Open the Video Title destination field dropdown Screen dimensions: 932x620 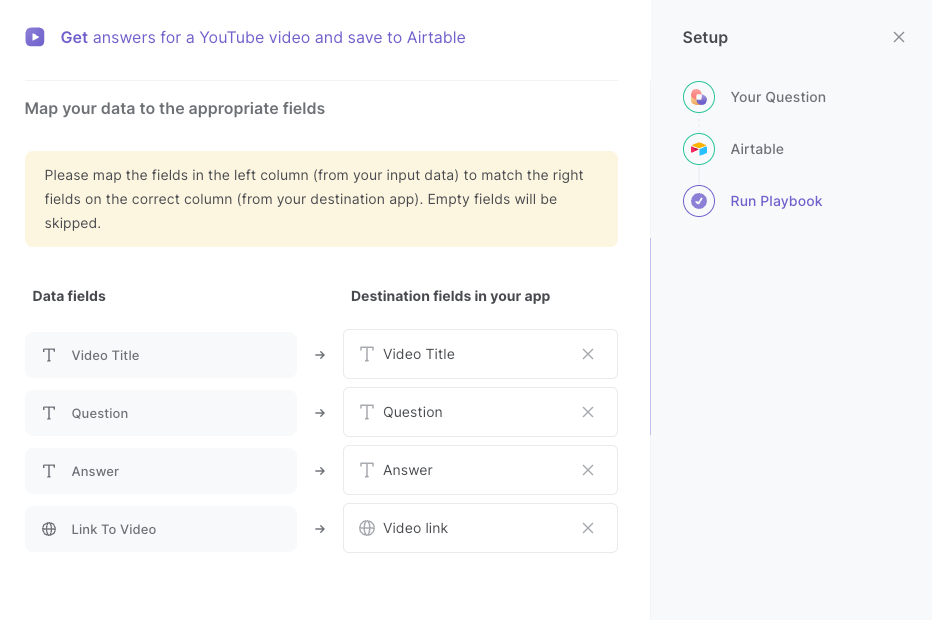[x=480, y=354]
